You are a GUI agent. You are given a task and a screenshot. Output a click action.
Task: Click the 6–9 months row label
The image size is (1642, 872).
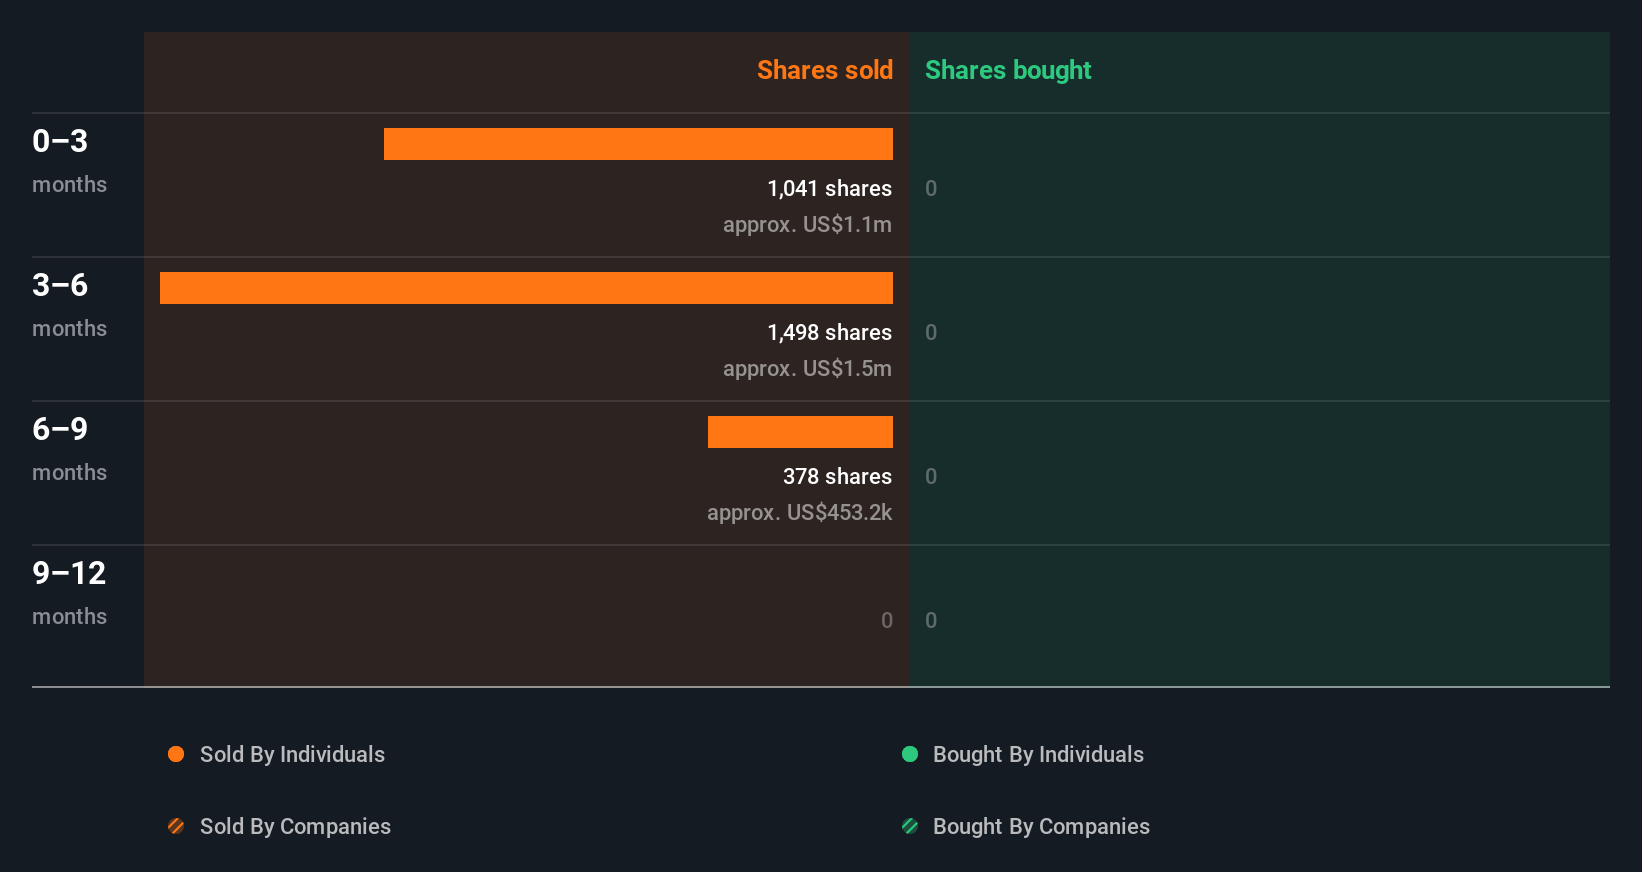[69, 448]
